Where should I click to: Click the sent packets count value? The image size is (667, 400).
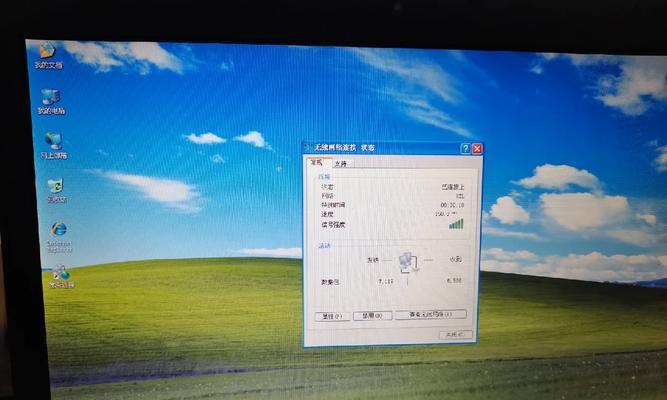[385, 282]
